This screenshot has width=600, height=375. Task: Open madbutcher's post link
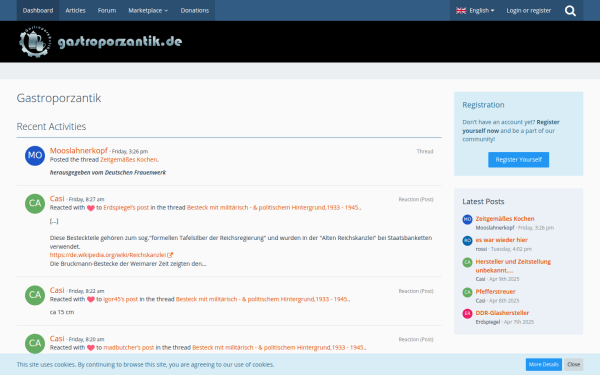coord(129,347)
